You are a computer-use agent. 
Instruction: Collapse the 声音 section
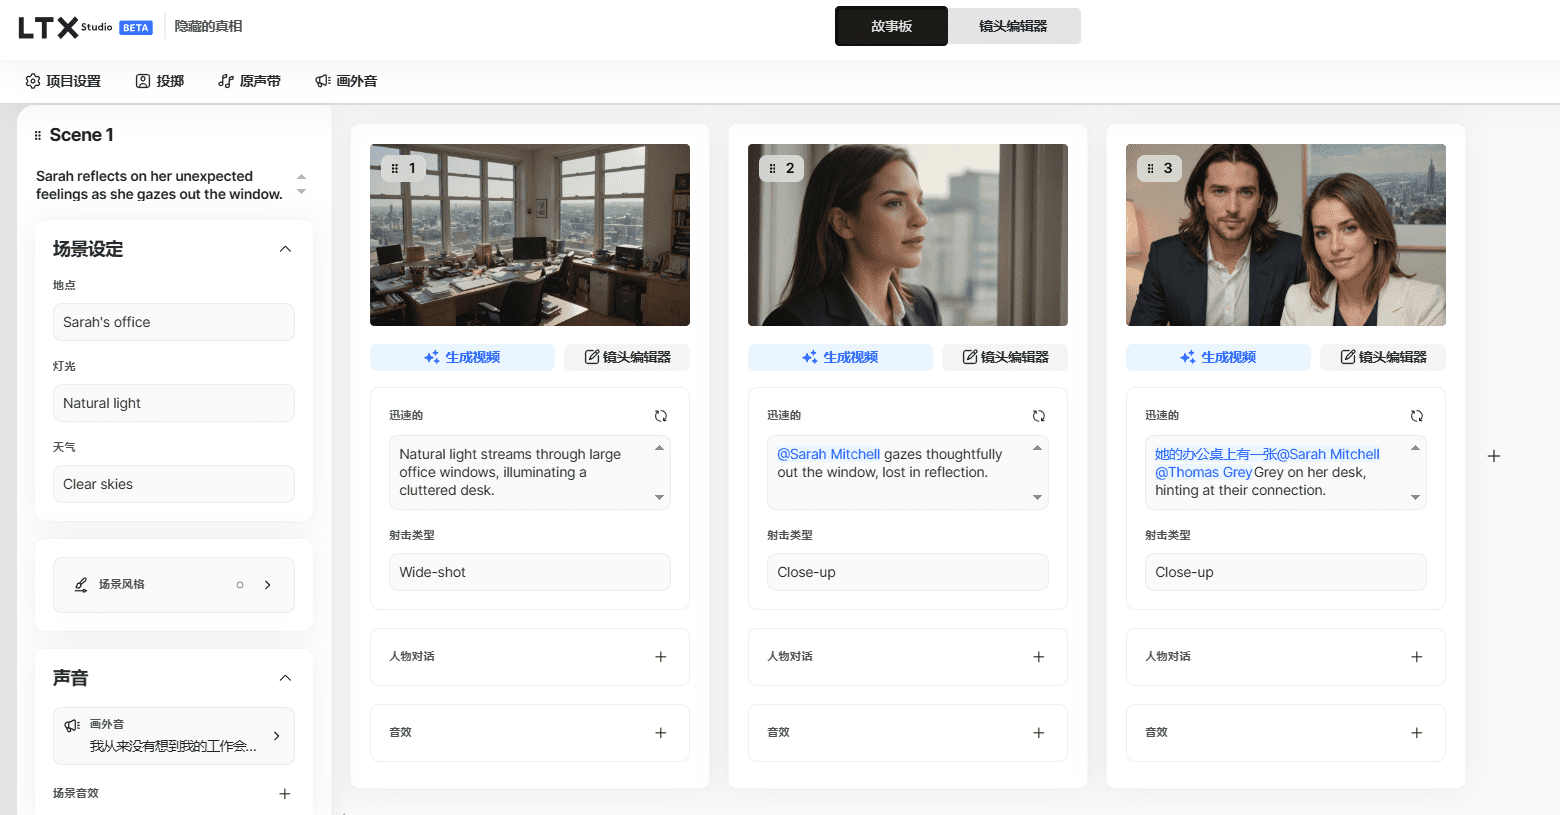(285, 678)
